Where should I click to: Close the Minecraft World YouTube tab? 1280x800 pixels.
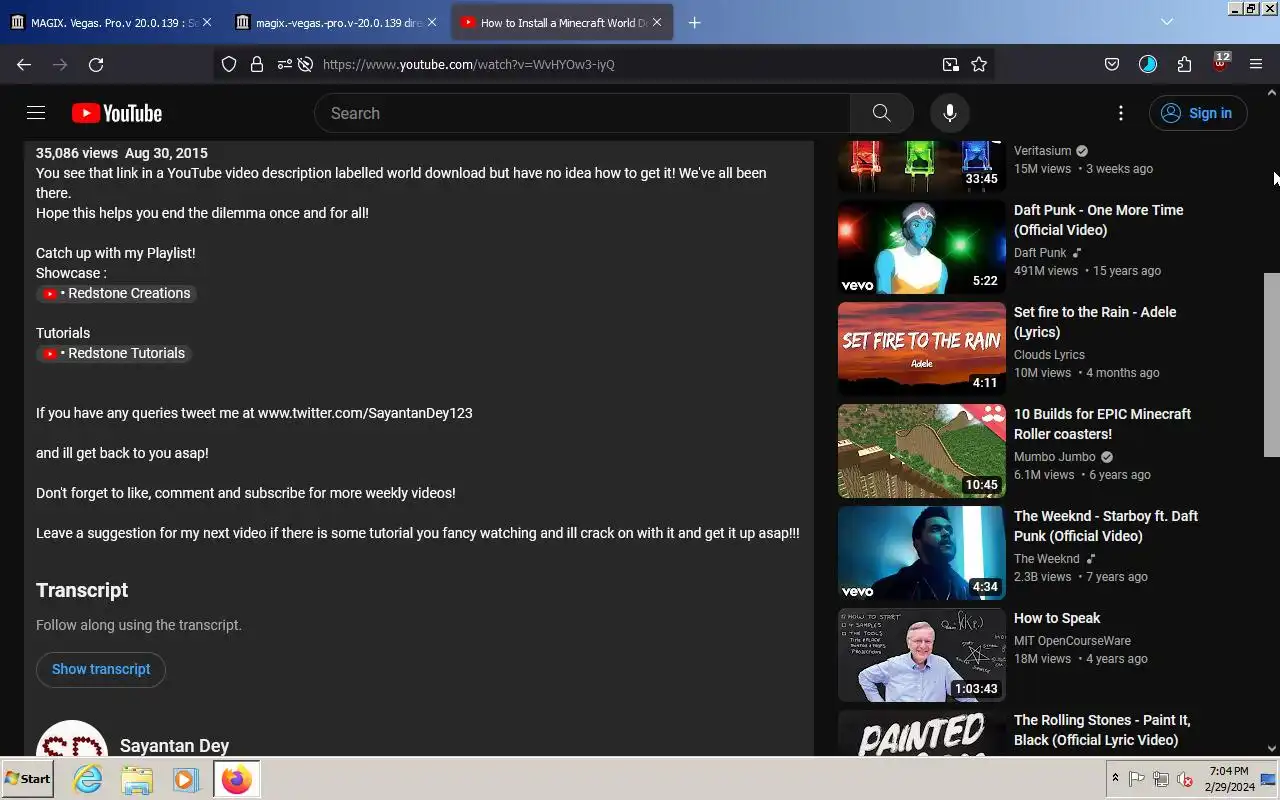point(657,22)
